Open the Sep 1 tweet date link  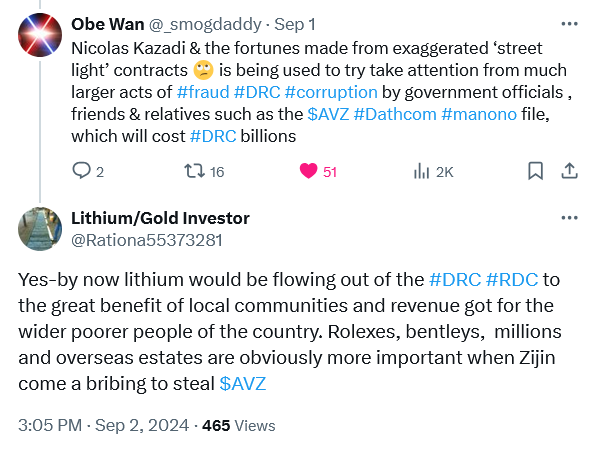tap(295, 24)
